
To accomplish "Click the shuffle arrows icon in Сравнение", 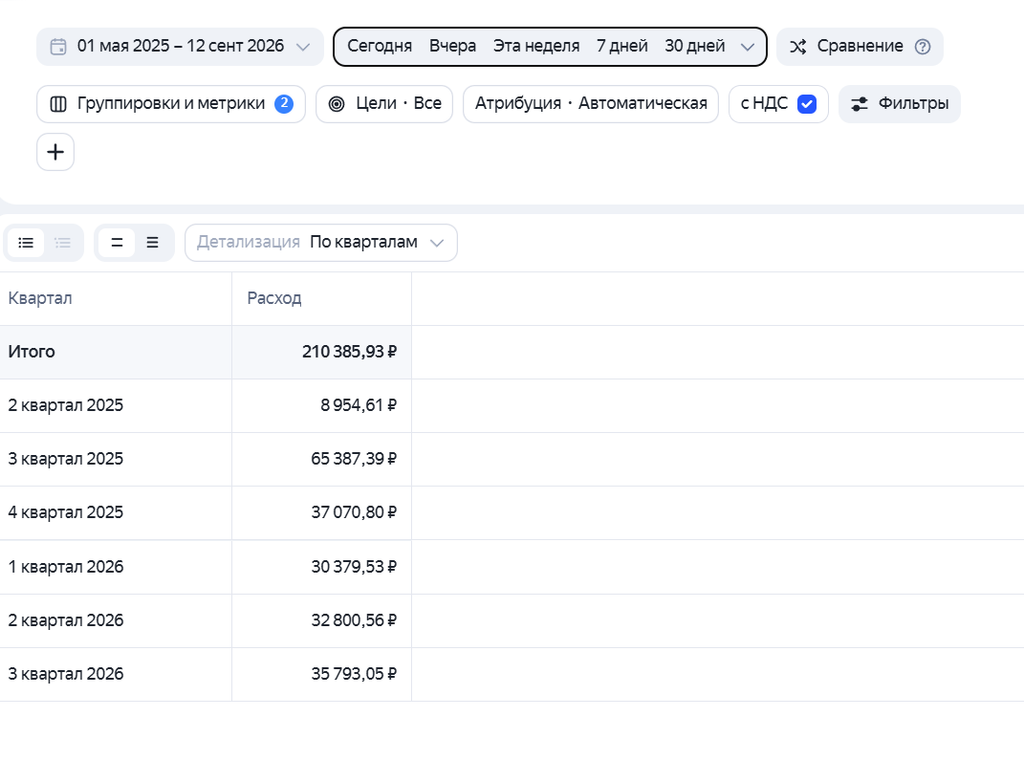I will tap(798, 46).
